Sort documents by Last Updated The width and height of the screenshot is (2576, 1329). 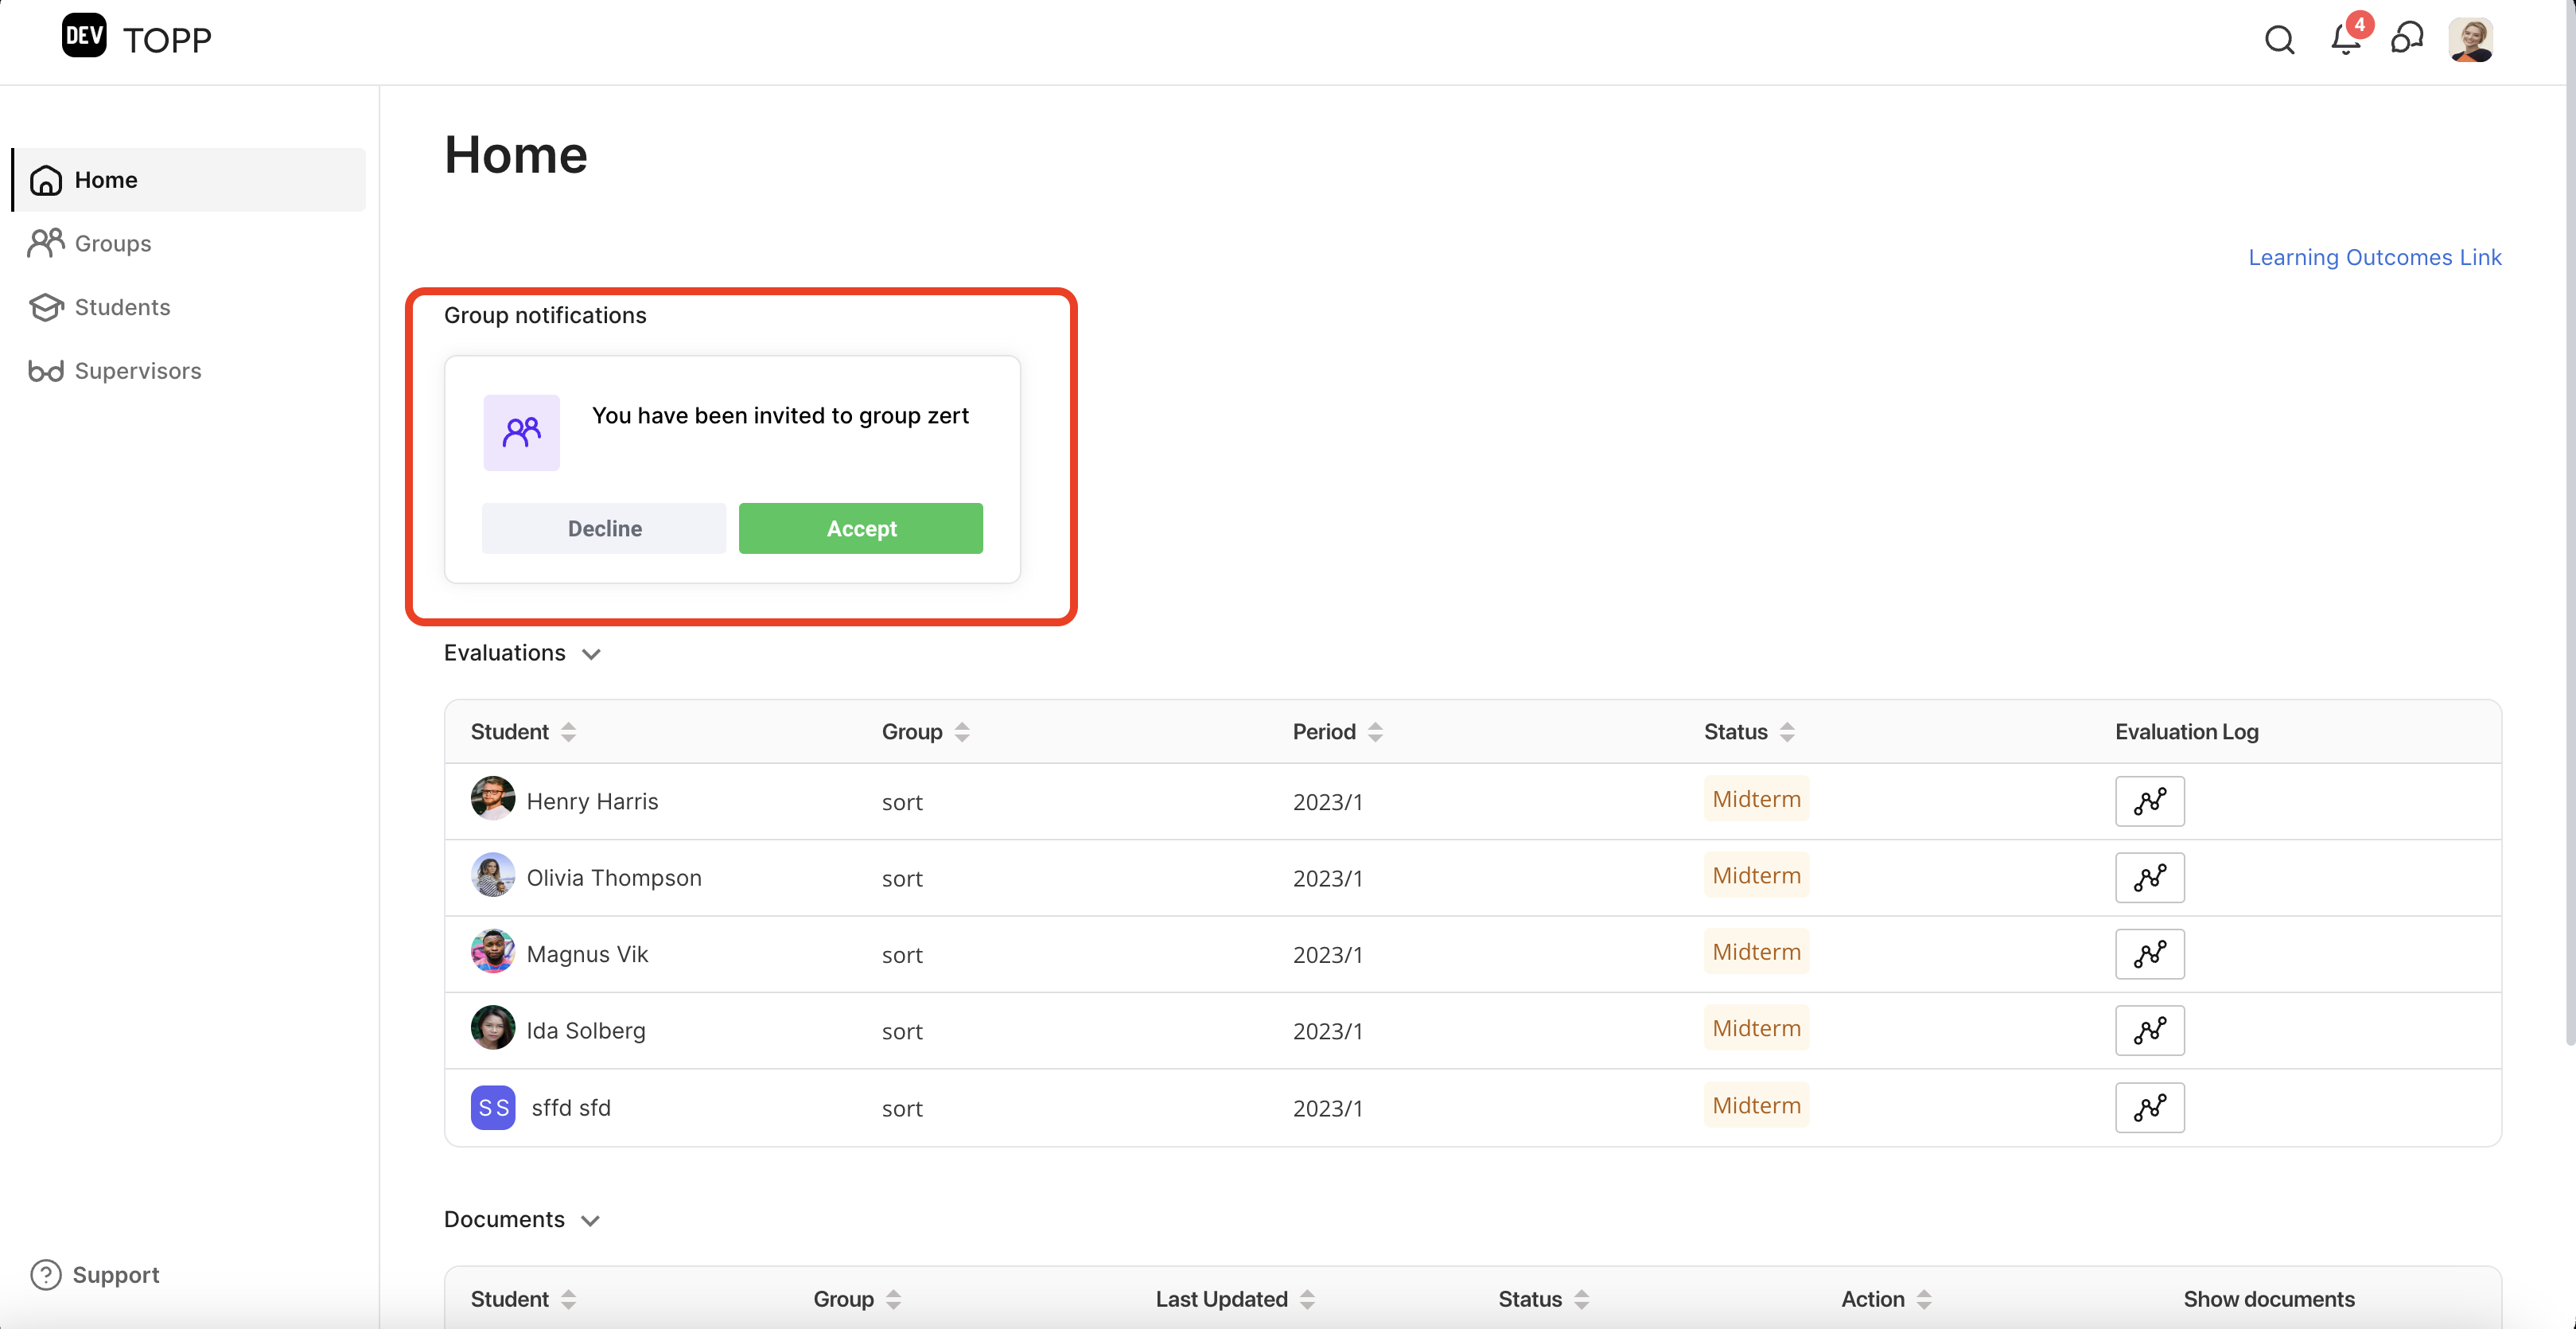(x=1307, y=1299)
